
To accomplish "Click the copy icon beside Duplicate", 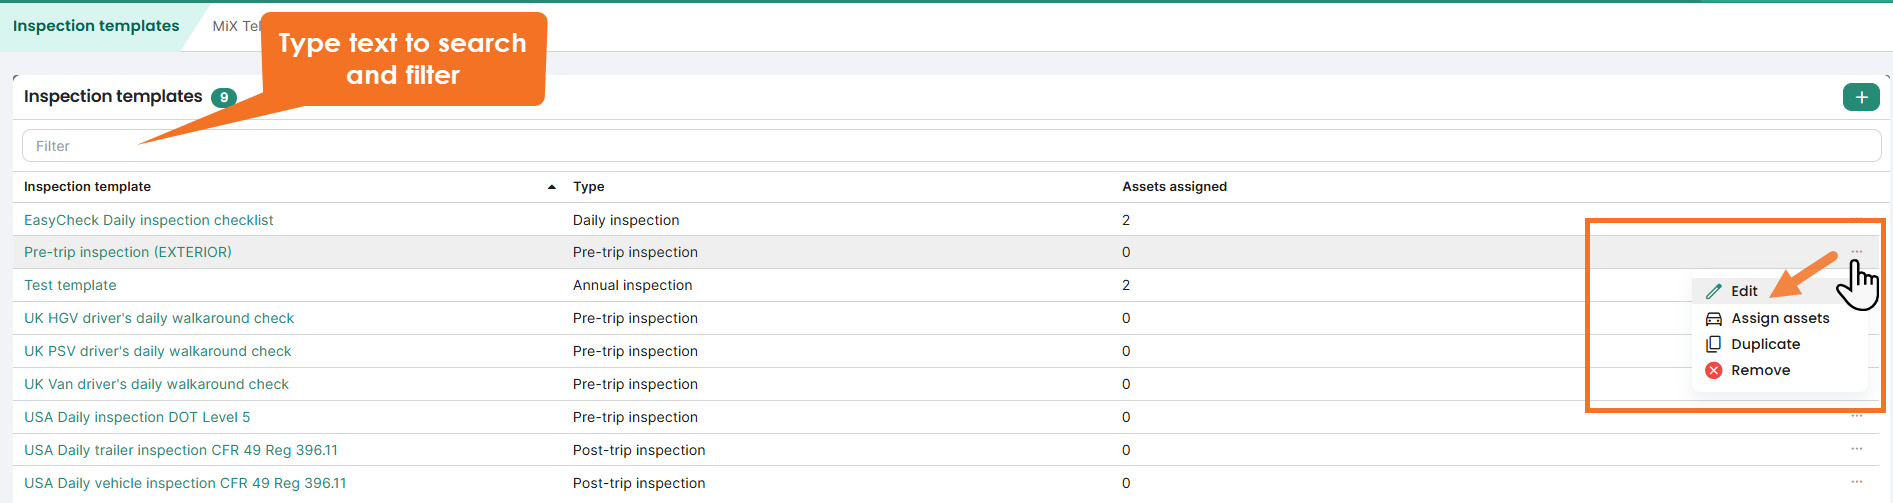I will [1713, 344].
